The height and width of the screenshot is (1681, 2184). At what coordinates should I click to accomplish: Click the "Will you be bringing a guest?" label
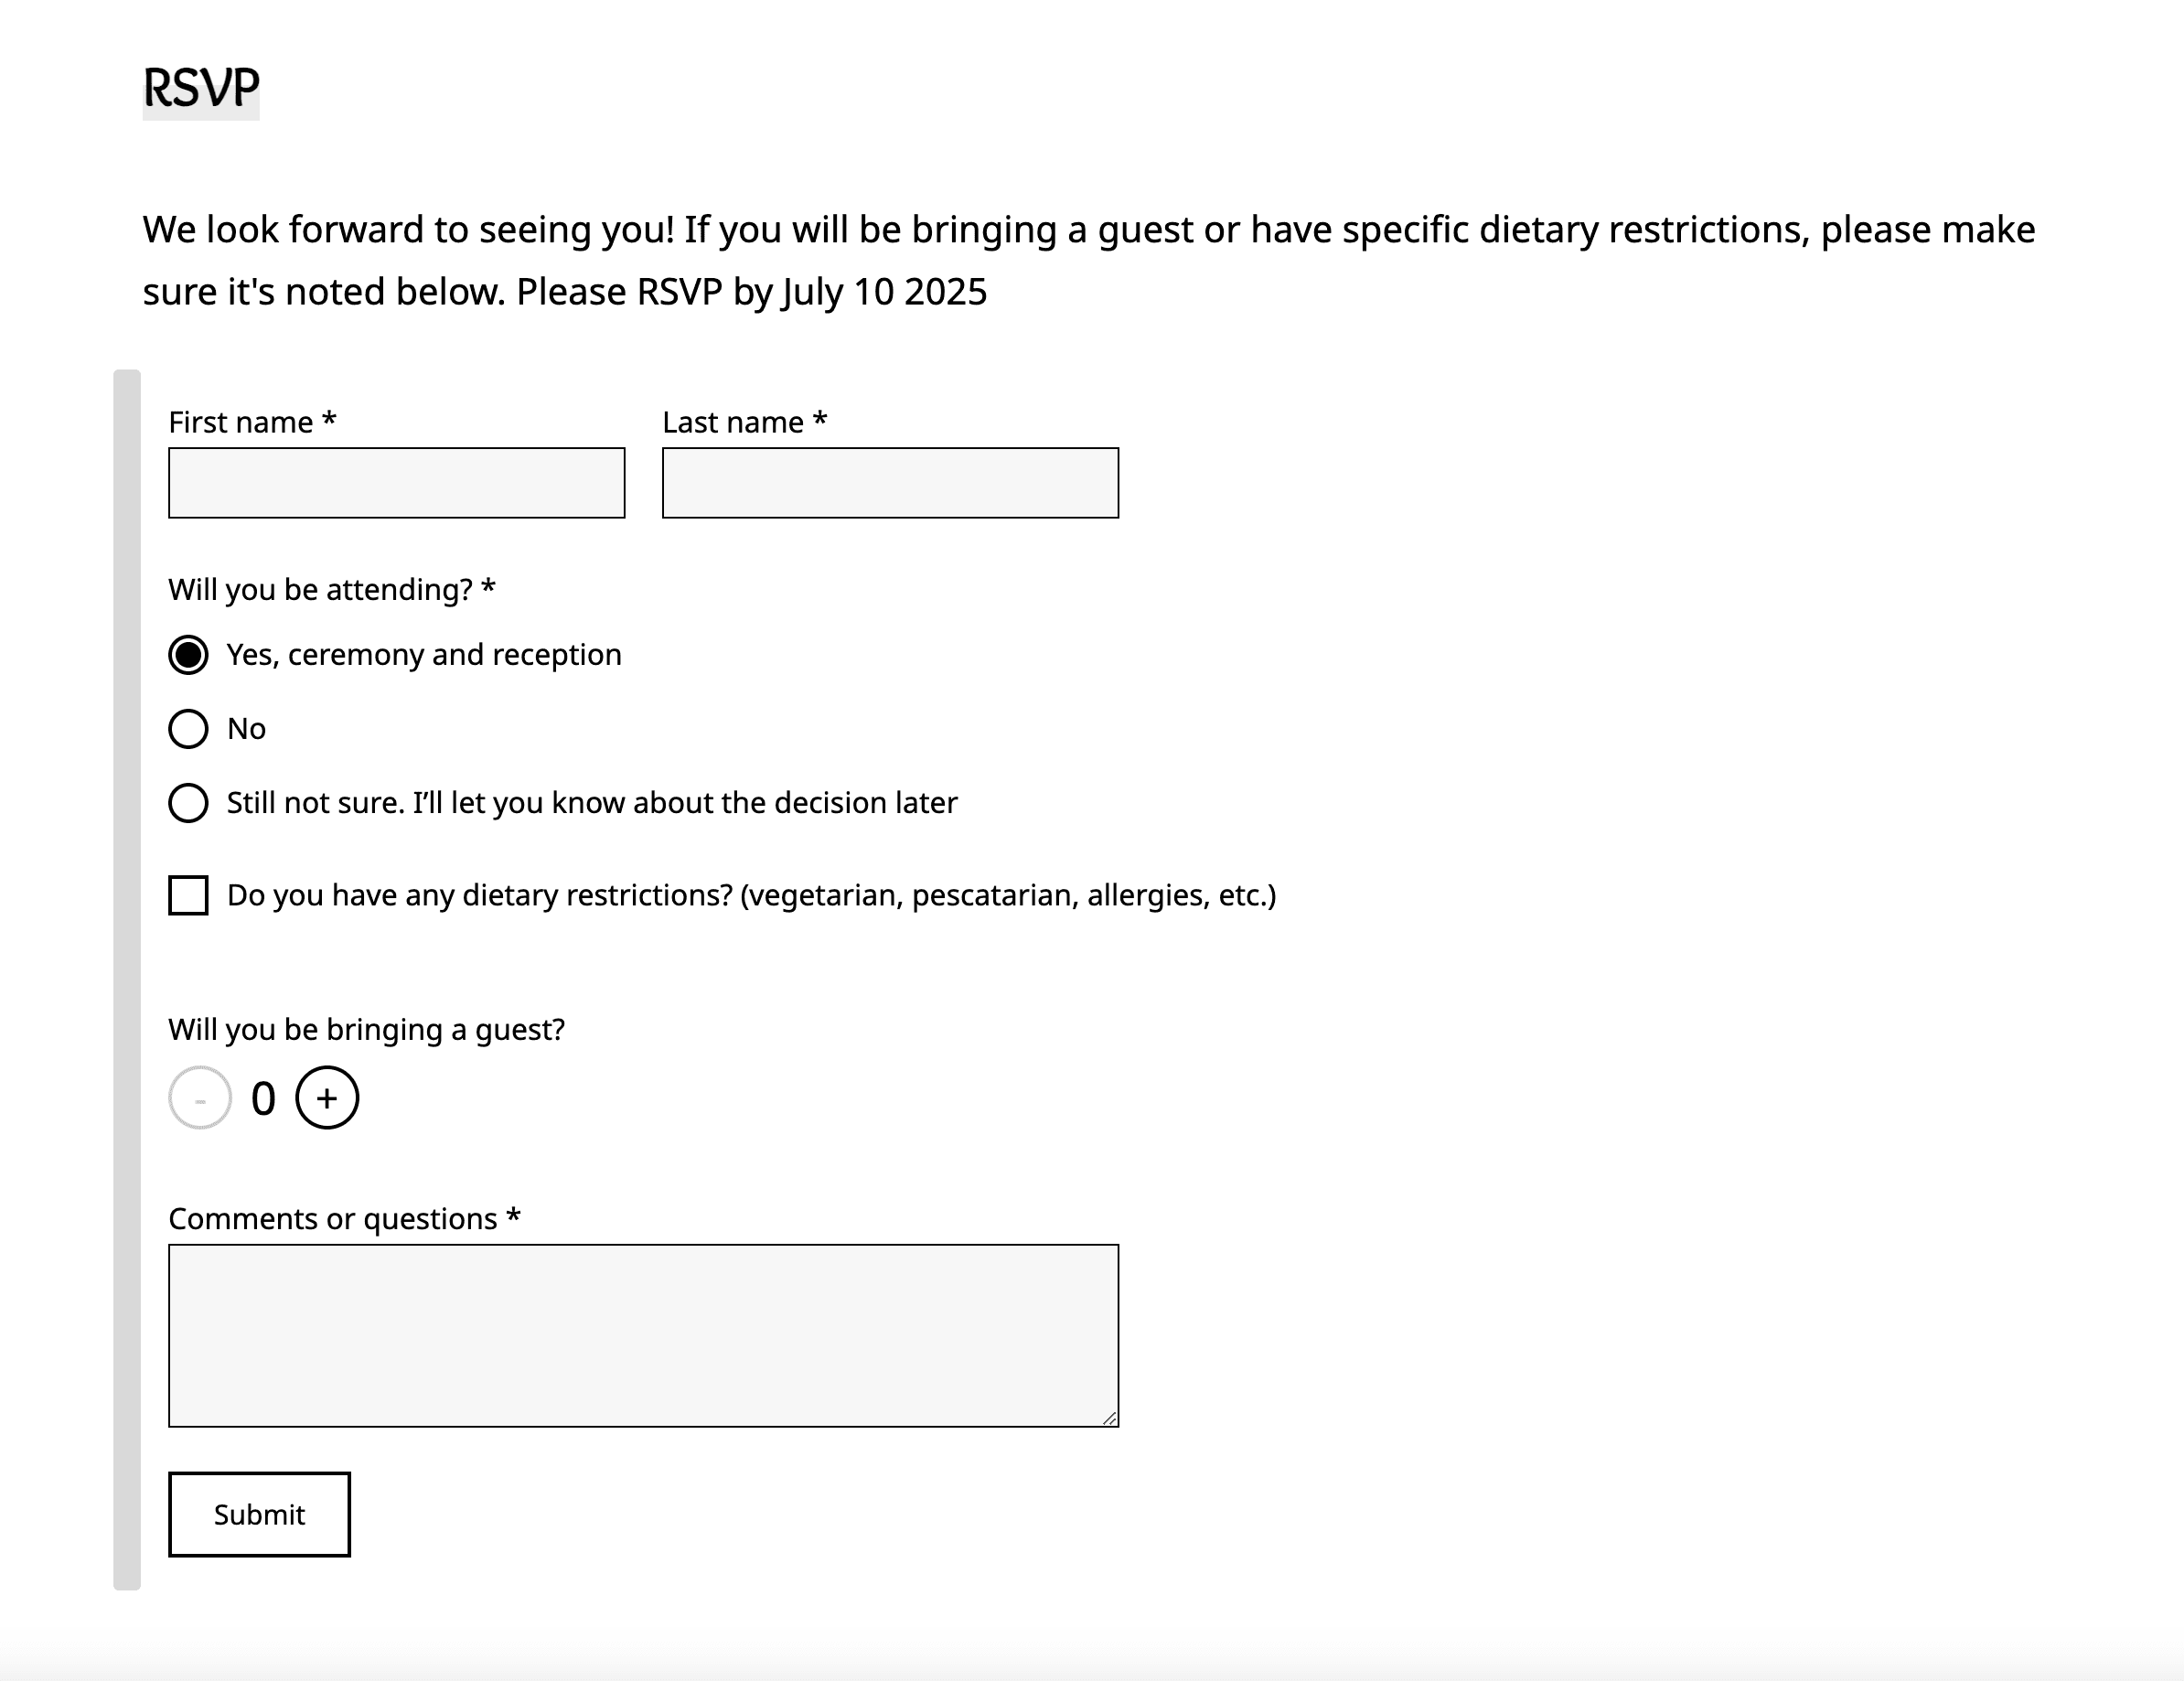tap(366, 1029)
